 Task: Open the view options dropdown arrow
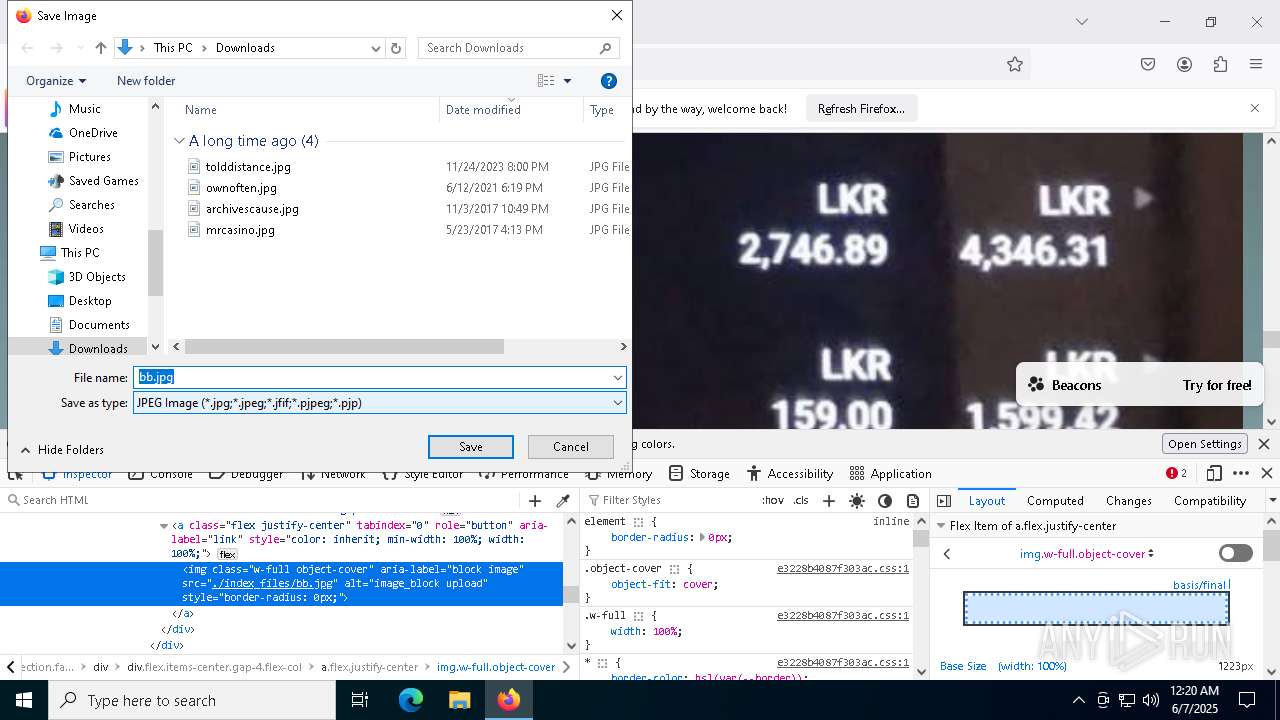(x=567, y=81)
